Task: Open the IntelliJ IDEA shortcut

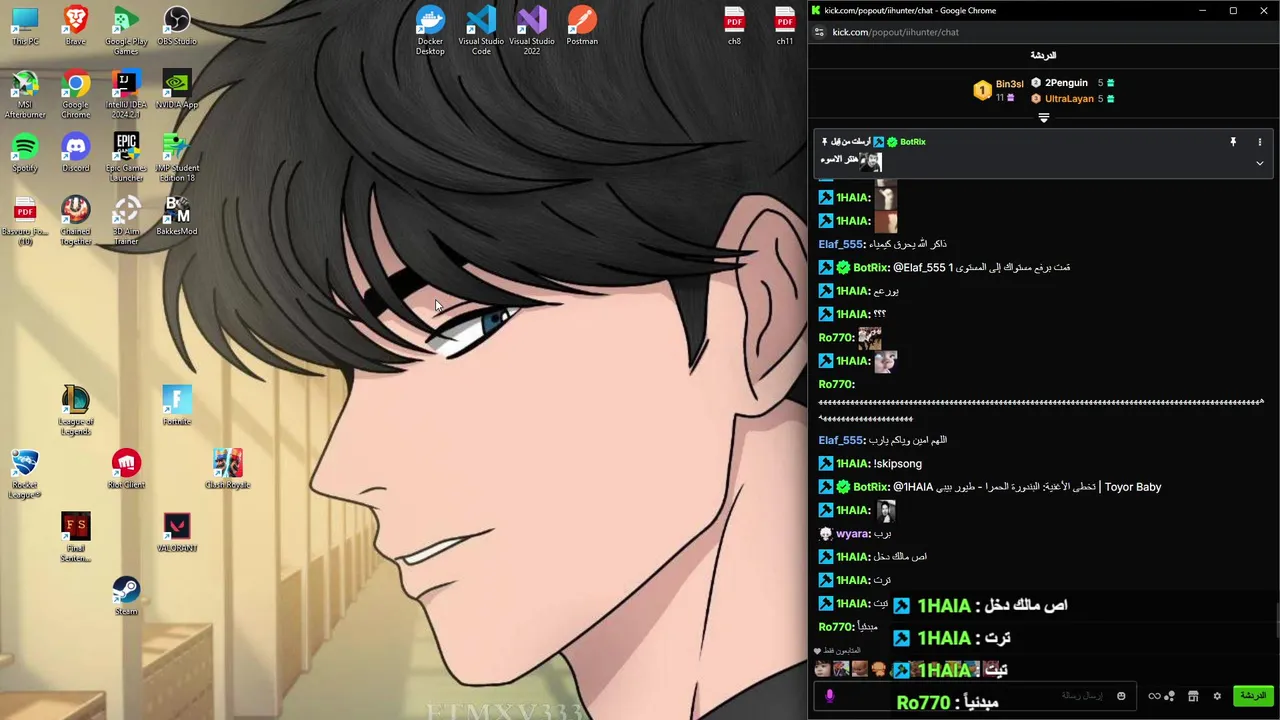Action: tap(126, 94)
